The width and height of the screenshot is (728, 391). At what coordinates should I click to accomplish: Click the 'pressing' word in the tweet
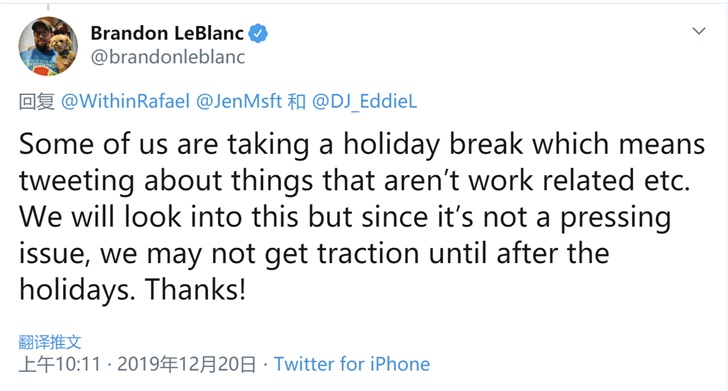616,218
